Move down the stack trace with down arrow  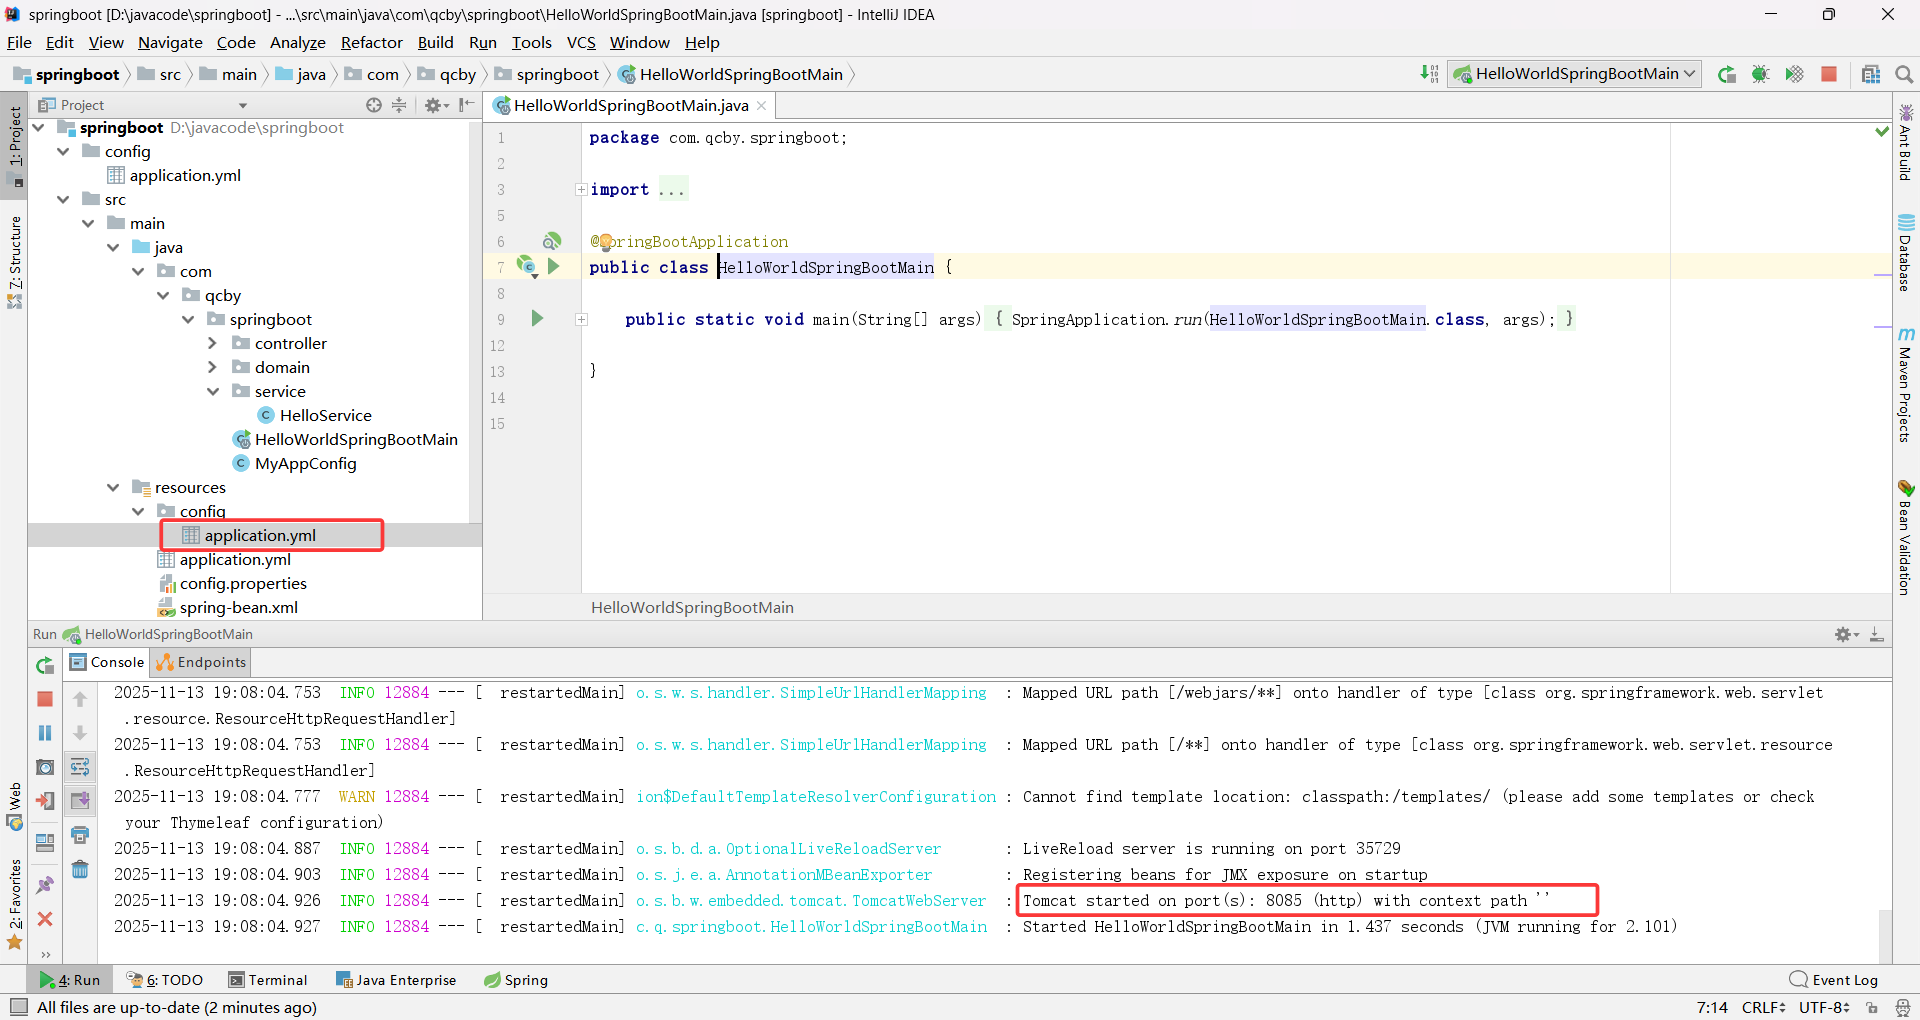tap(80, 733)
